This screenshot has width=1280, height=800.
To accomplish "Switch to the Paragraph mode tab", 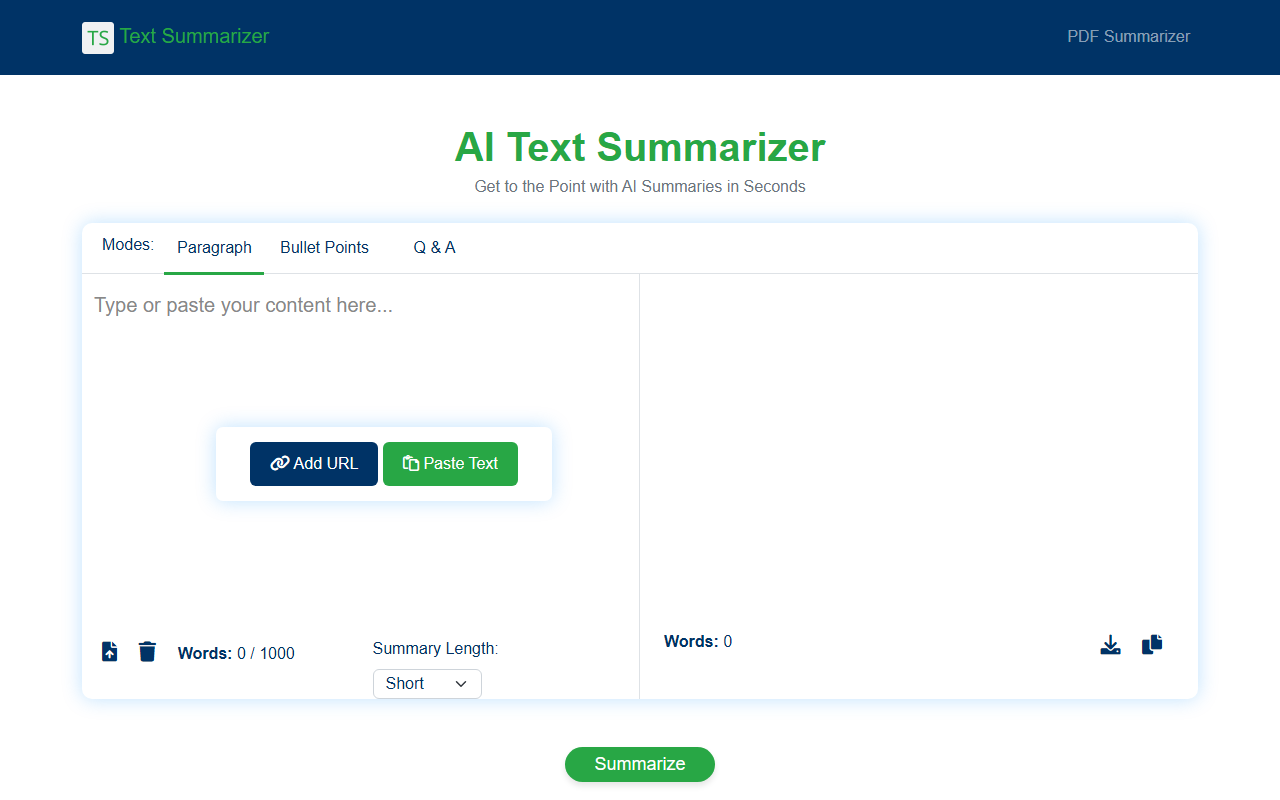I will 214,248.
